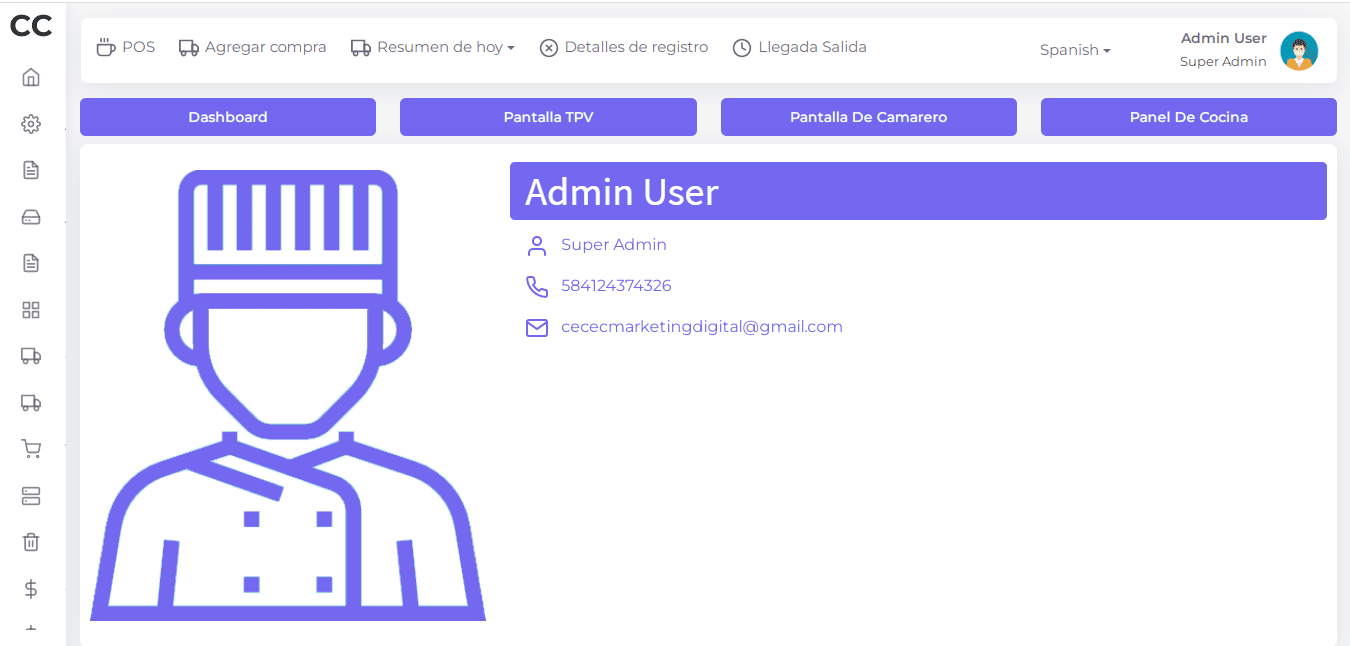Screen dimensions: 1350x646
Task: Select Agregar compra in the top bar
Action: pyautogui.click(x=253, y=47)
